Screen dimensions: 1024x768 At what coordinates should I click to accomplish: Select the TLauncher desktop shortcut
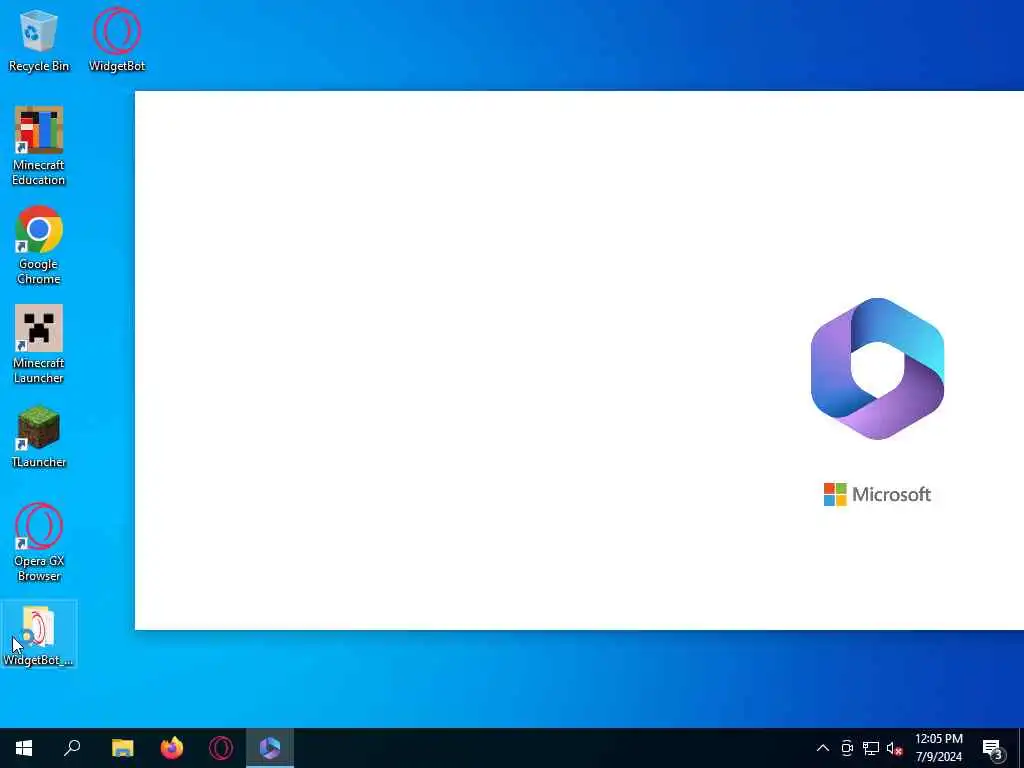click(39, 436)
